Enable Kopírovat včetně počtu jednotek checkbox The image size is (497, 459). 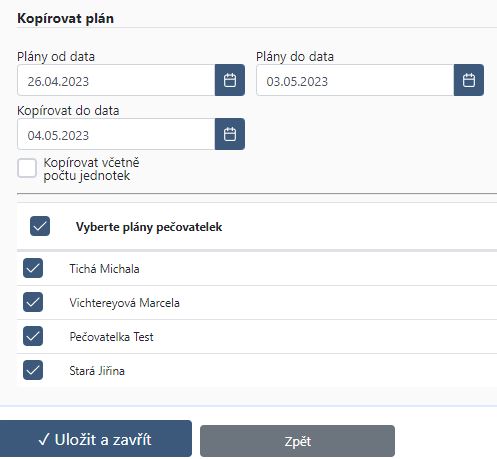pos(27,168)
